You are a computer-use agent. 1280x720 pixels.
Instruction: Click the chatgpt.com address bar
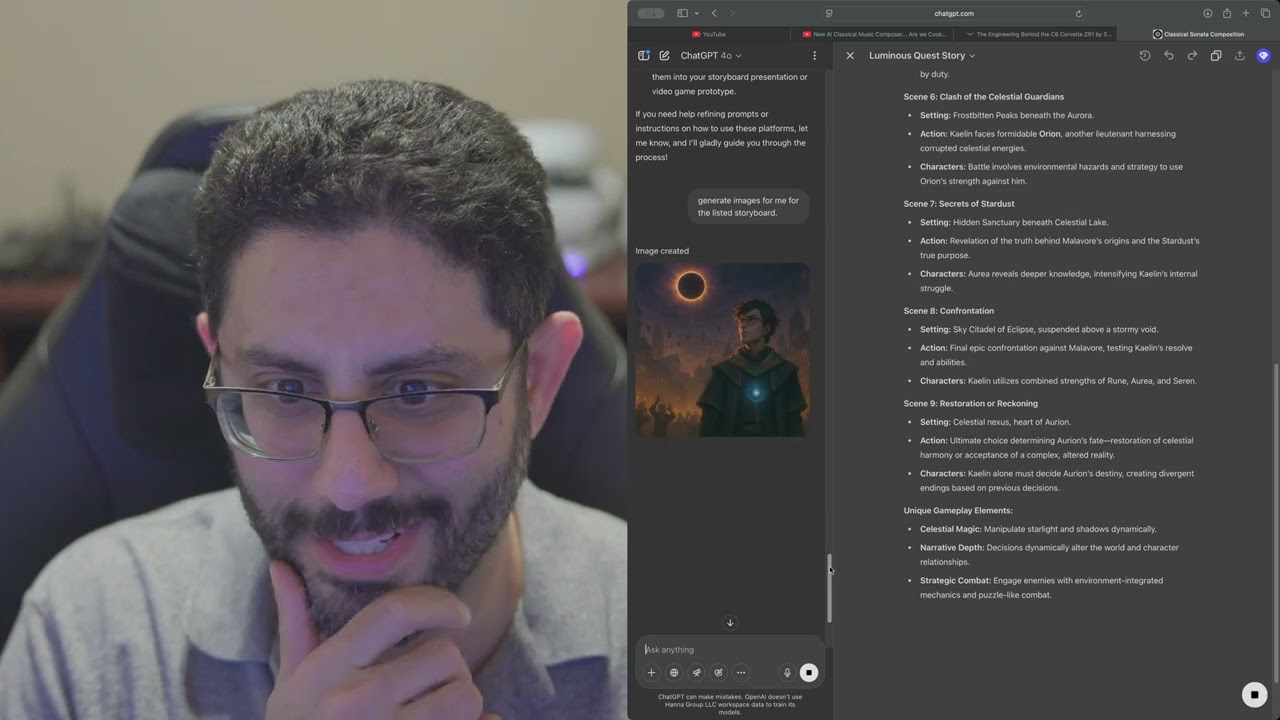(x=954, y=13)
